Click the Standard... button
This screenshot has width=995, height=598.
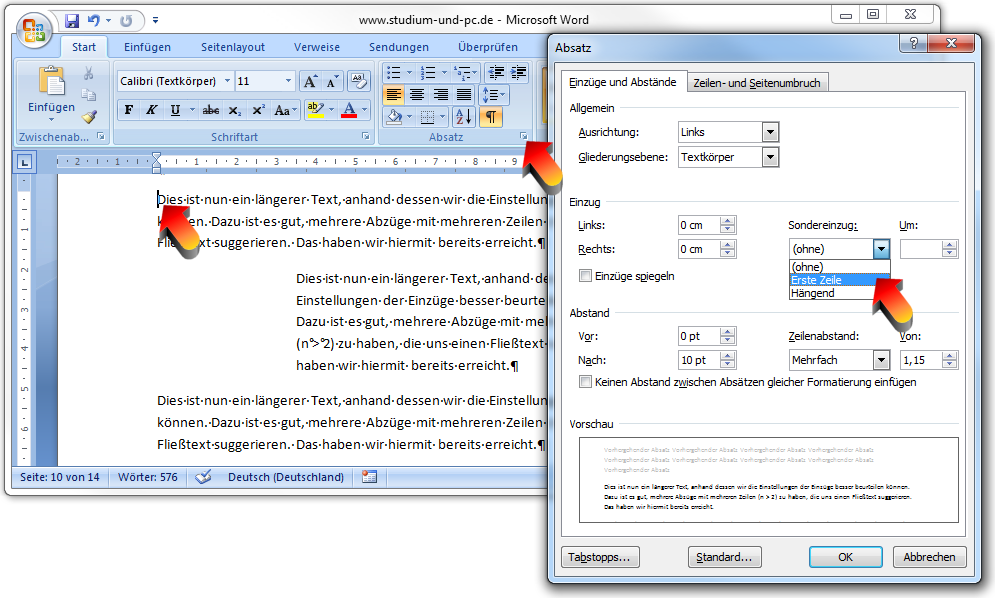pos(724,557)
